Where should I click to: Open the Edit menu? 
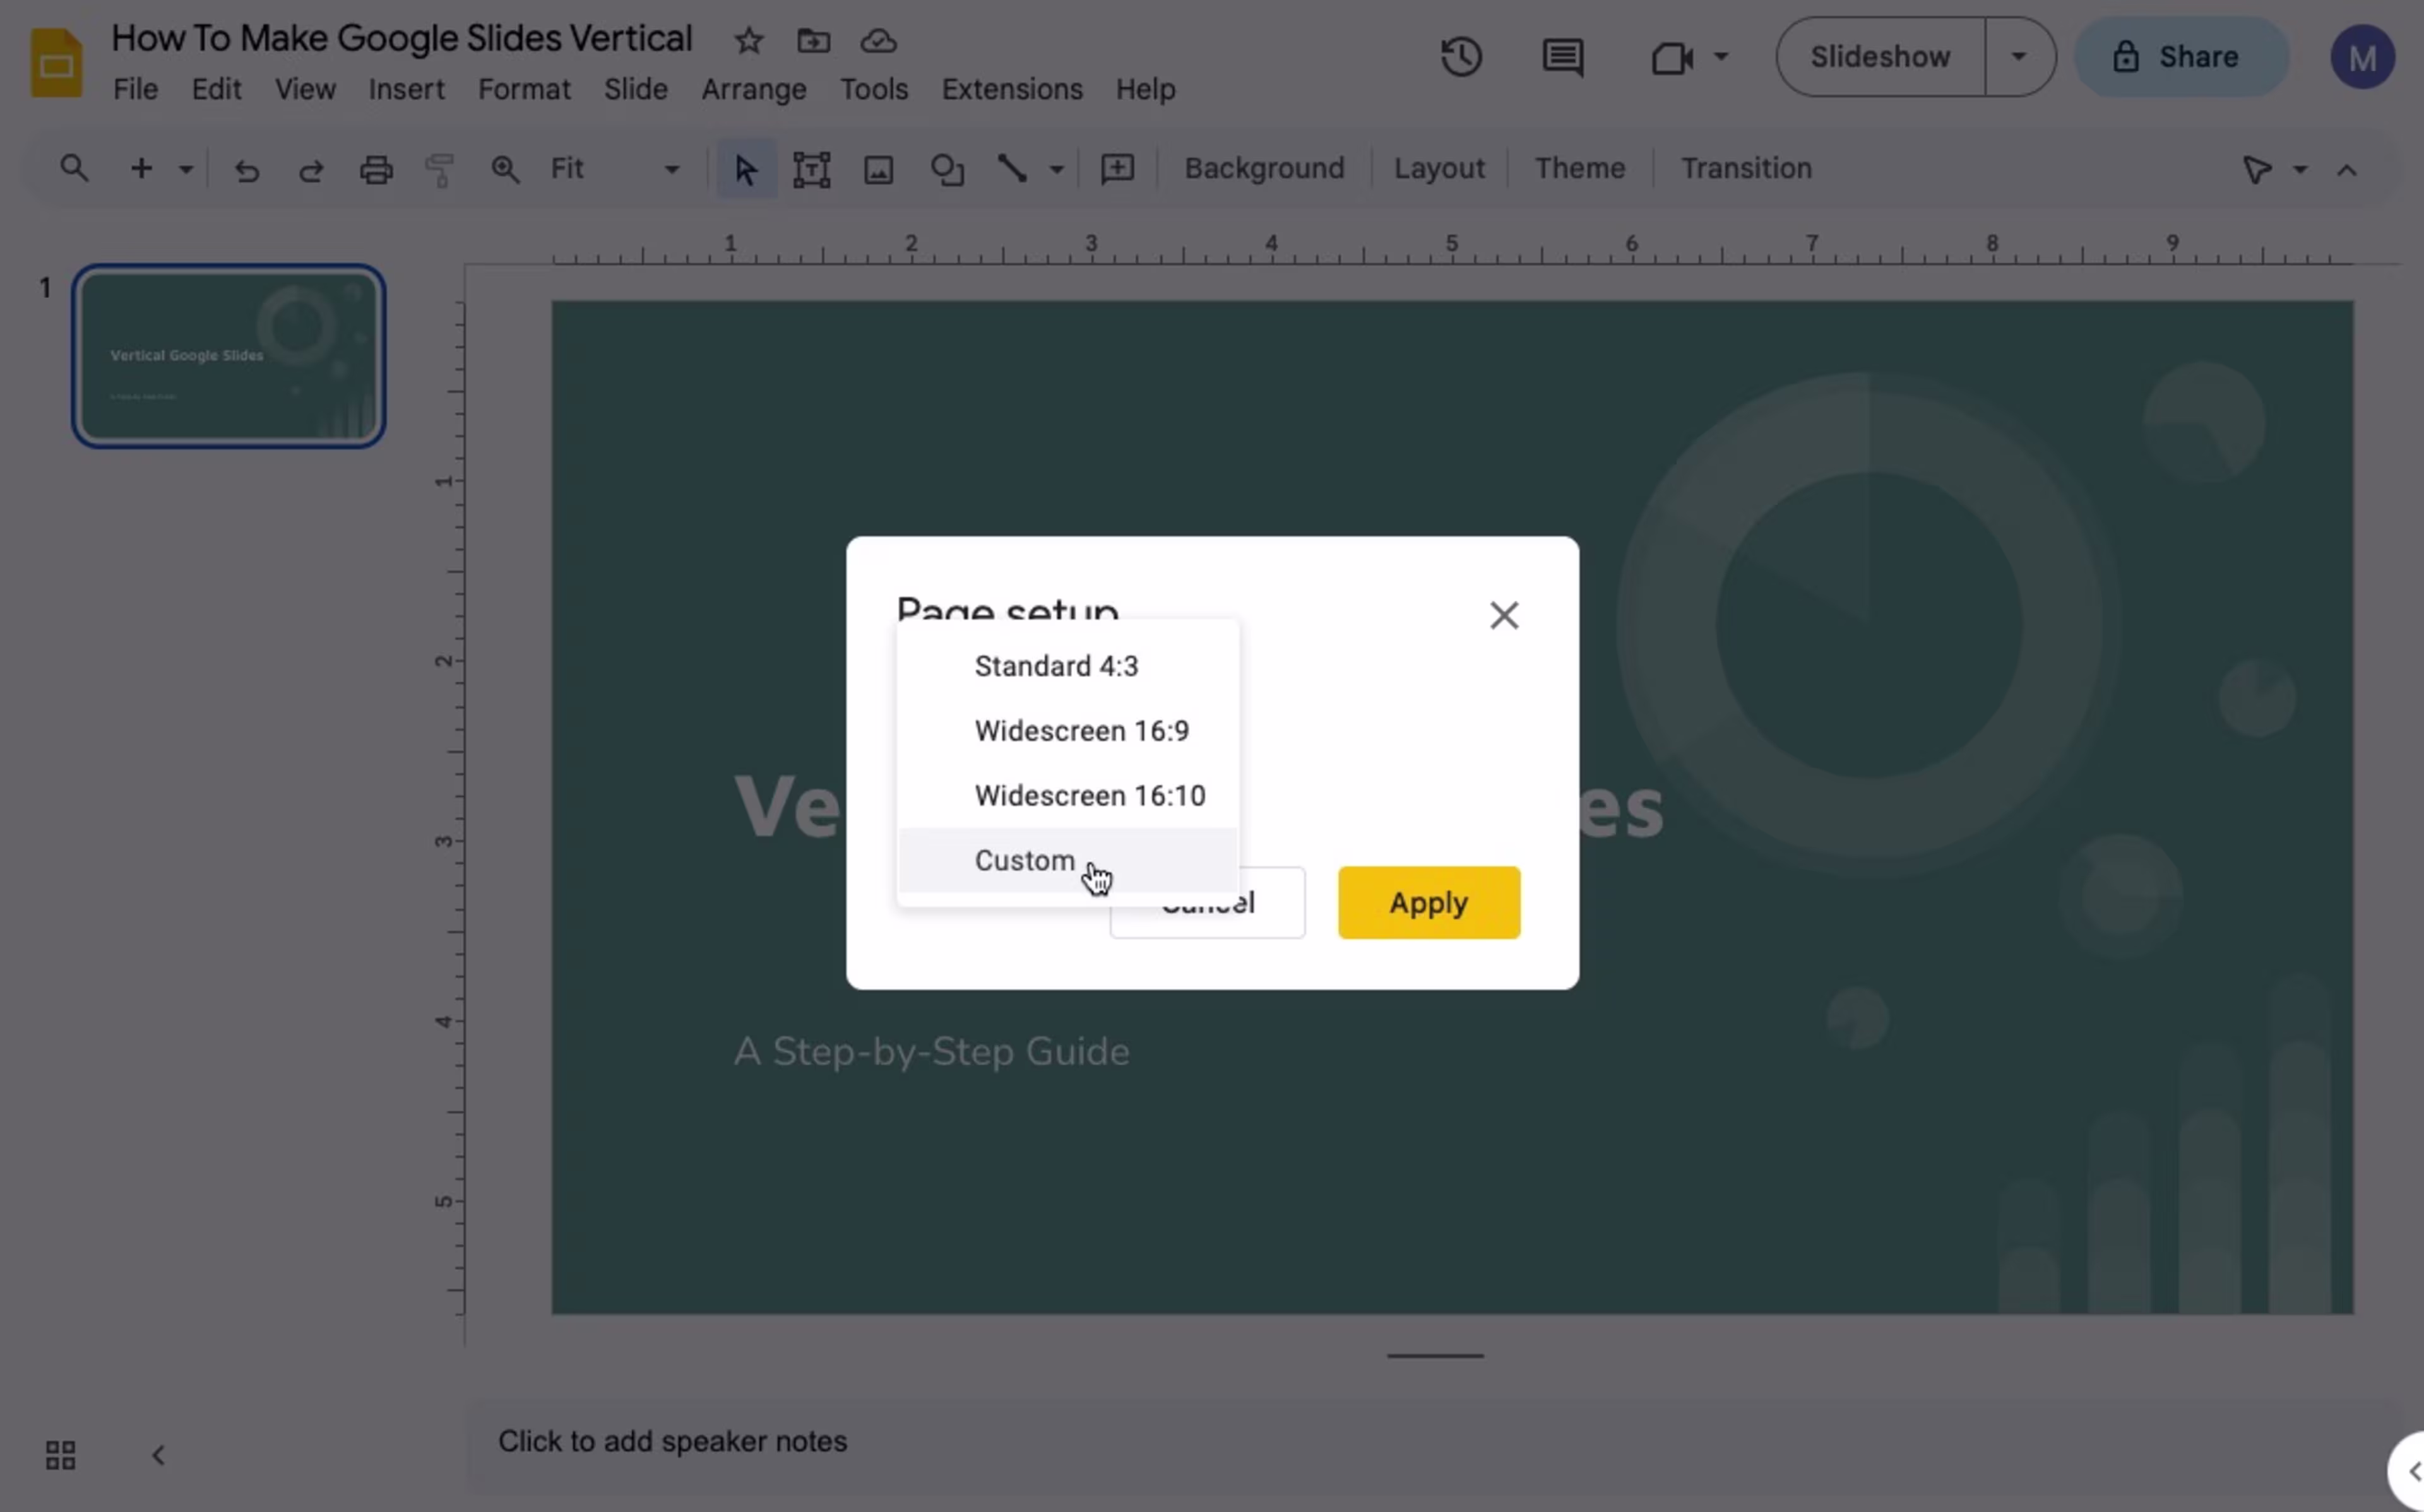[x=216, y=90]
